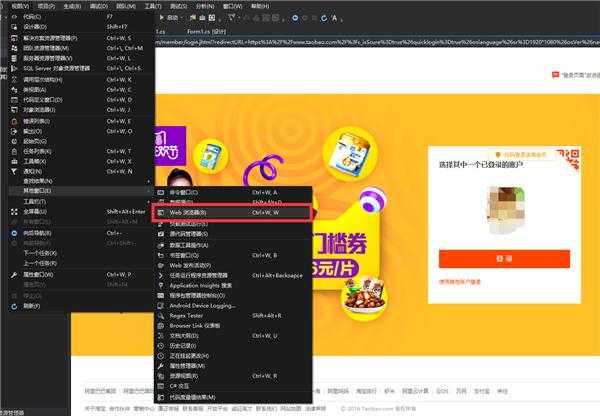This screenshot has width=600, height=416.
Task: Open the 项目(P) menu in menu bar
Action: 46,6
